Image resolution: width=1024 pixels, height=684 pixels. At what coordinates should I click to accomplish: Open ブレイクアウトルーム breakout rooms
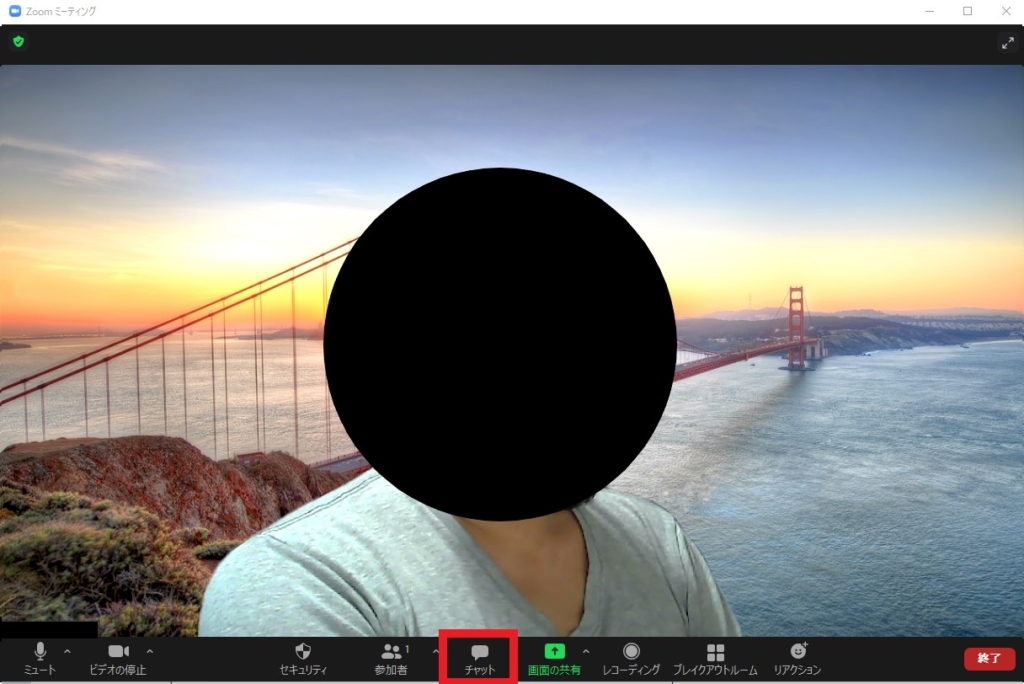point(715,659)
